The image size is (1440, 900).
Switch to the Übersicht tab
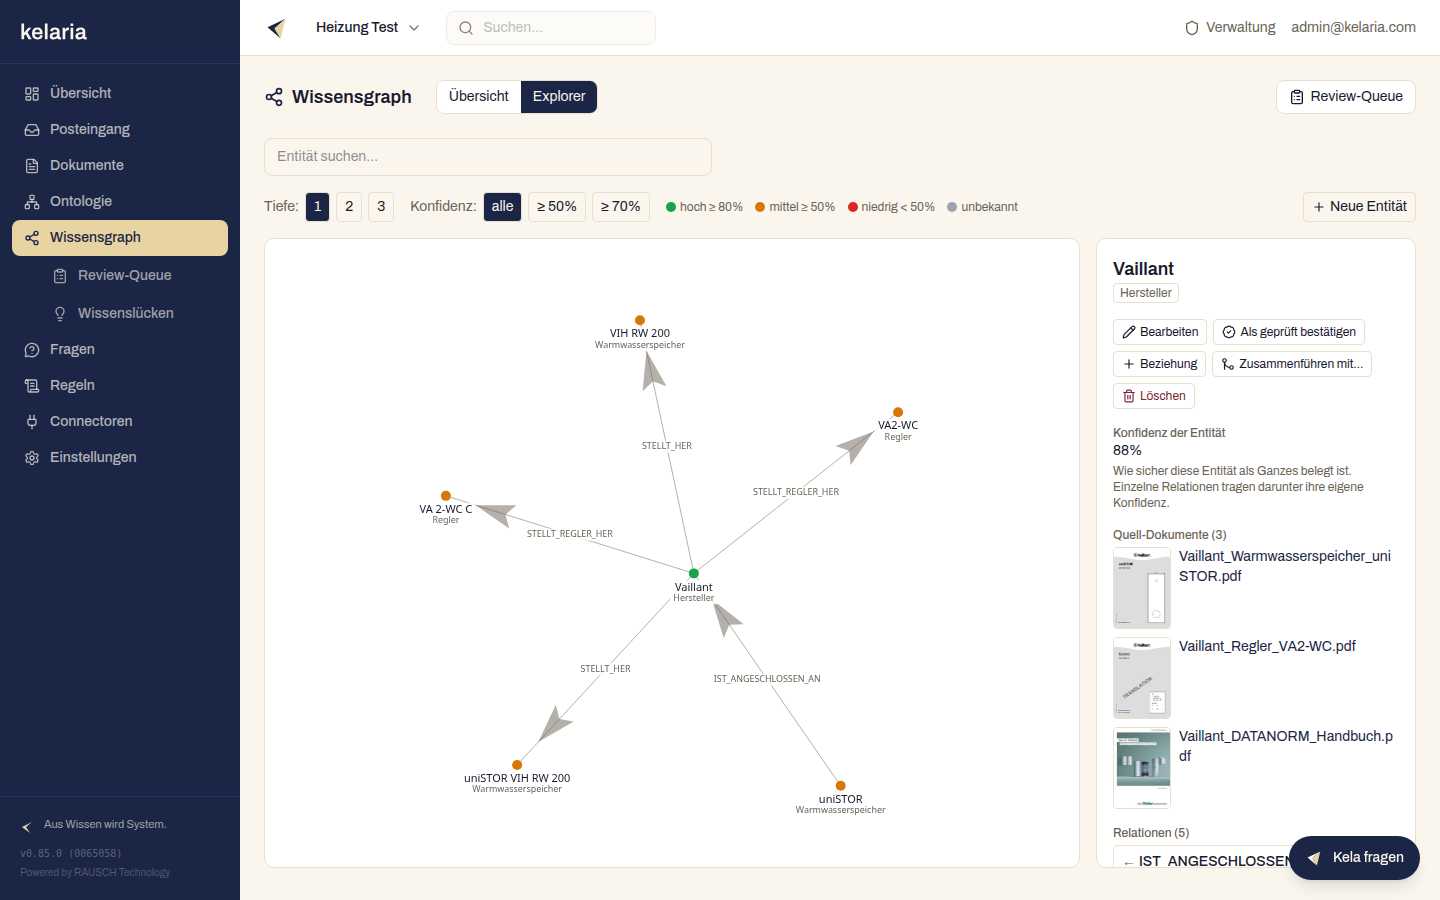click(479, 97)
